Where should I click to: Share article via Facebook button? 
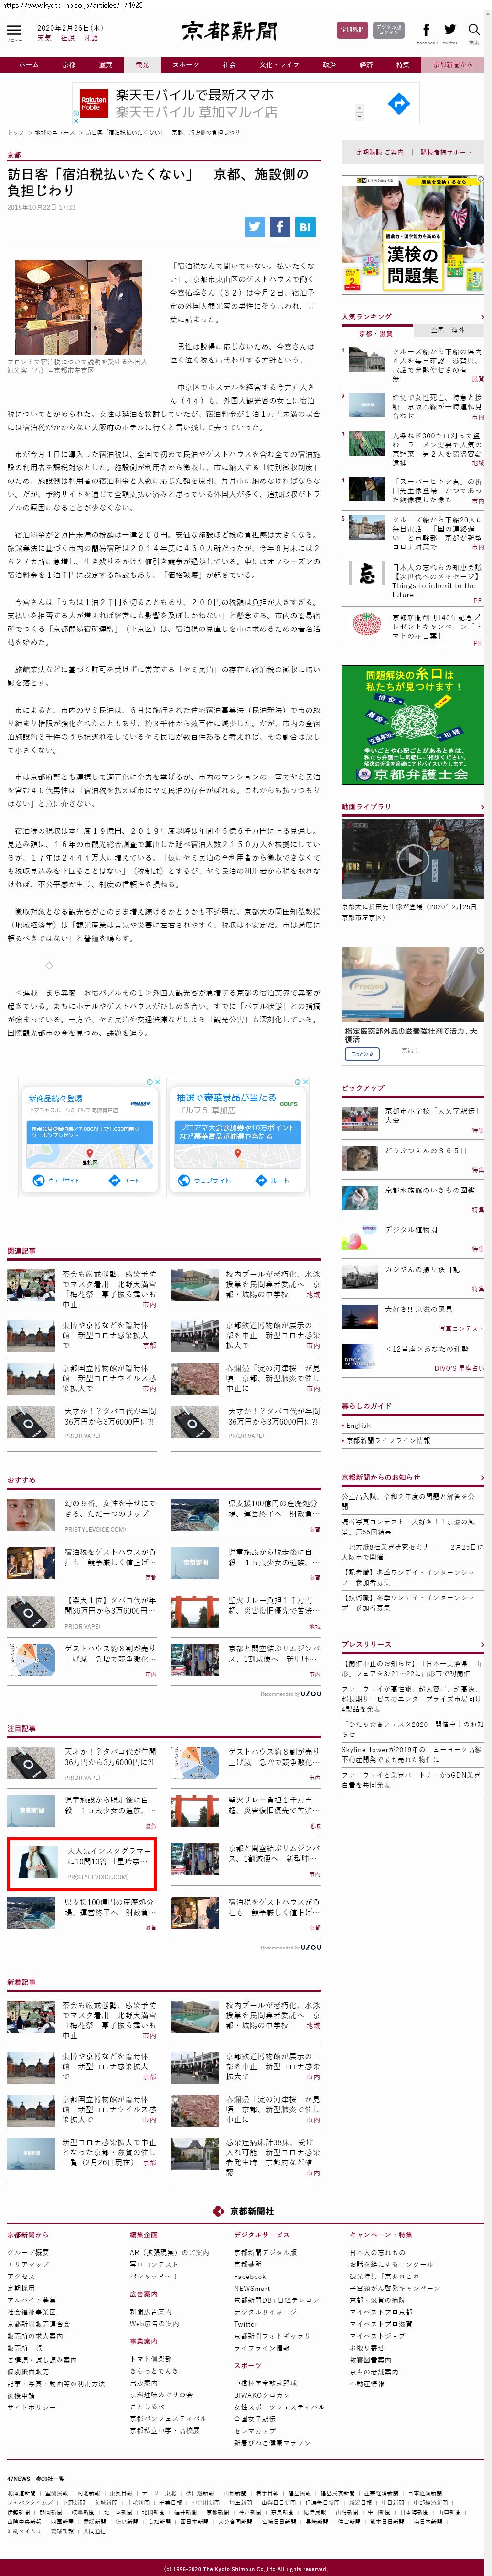(x=279, y=227)
